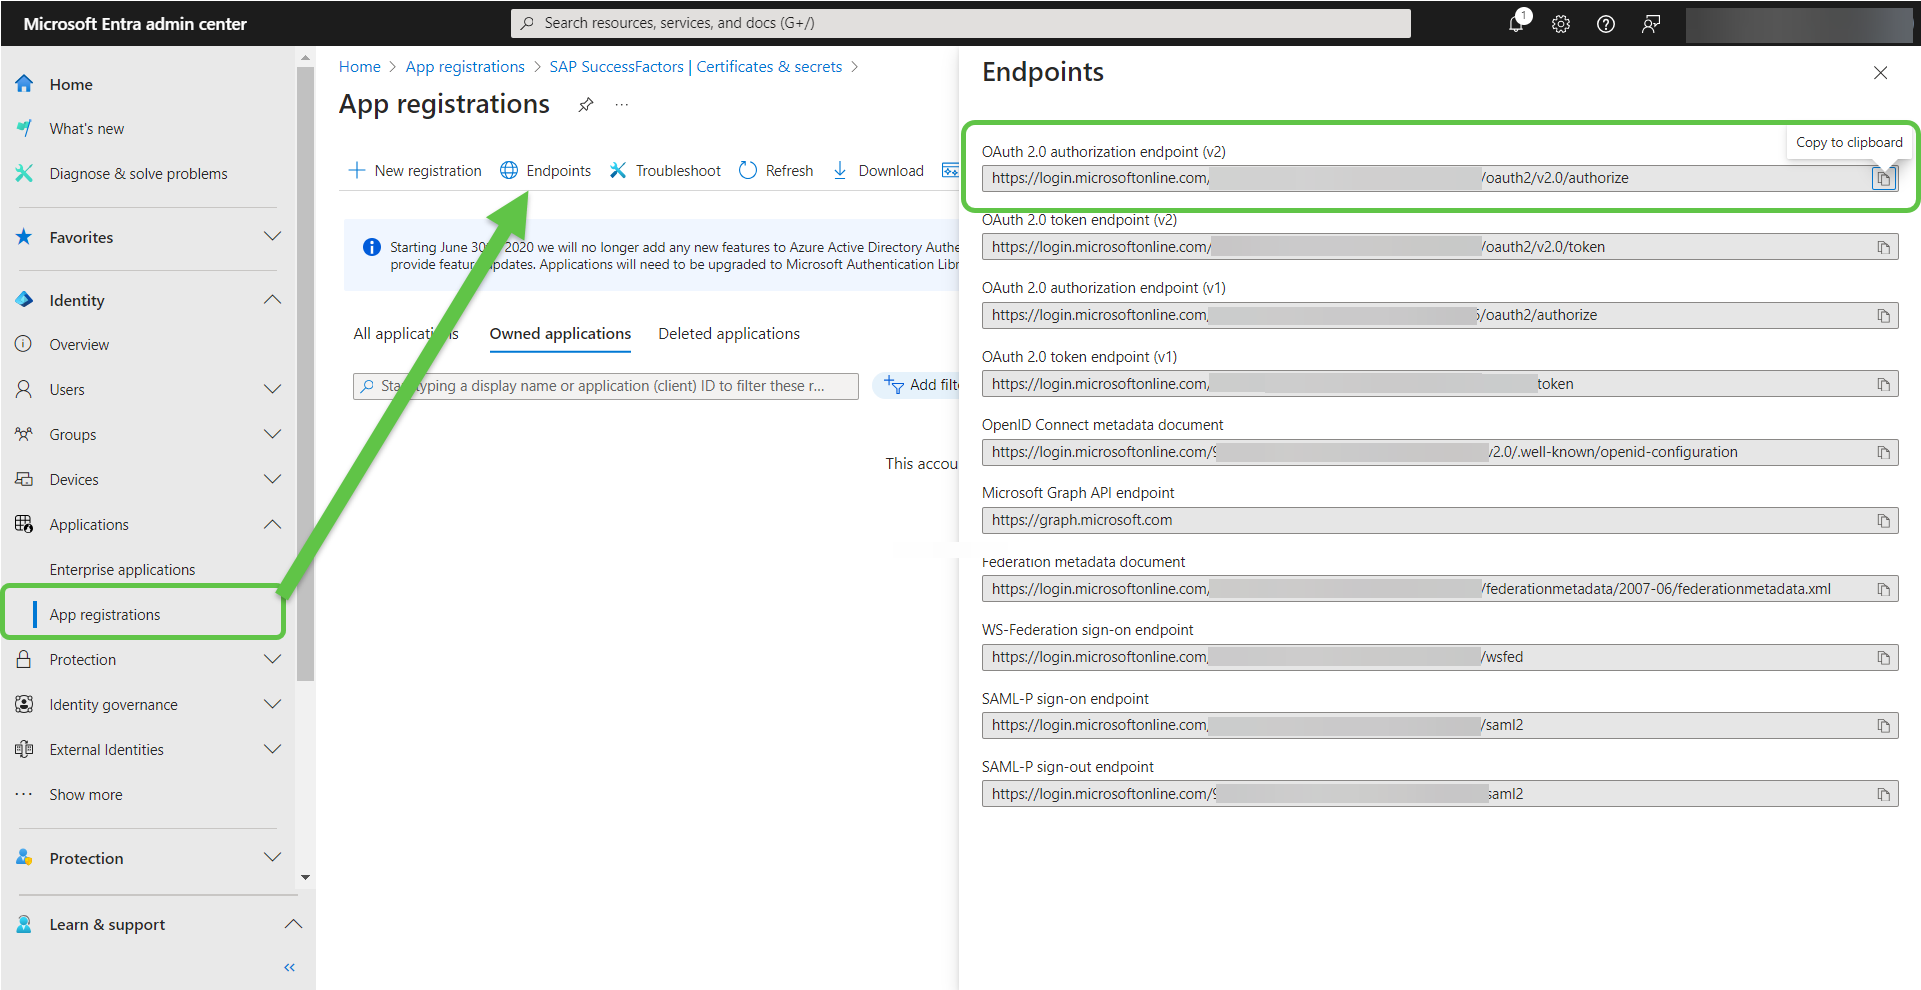Click the application filter search field
The width and height of the screenshot is (1921, 990).
606,386
